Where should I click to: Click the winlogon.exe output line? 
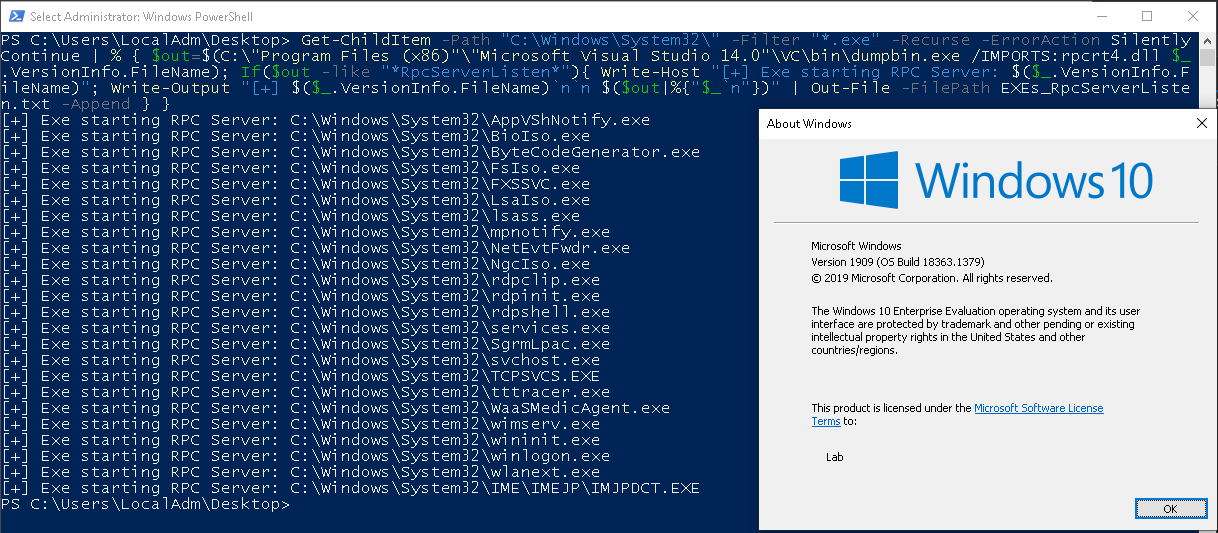306,456
